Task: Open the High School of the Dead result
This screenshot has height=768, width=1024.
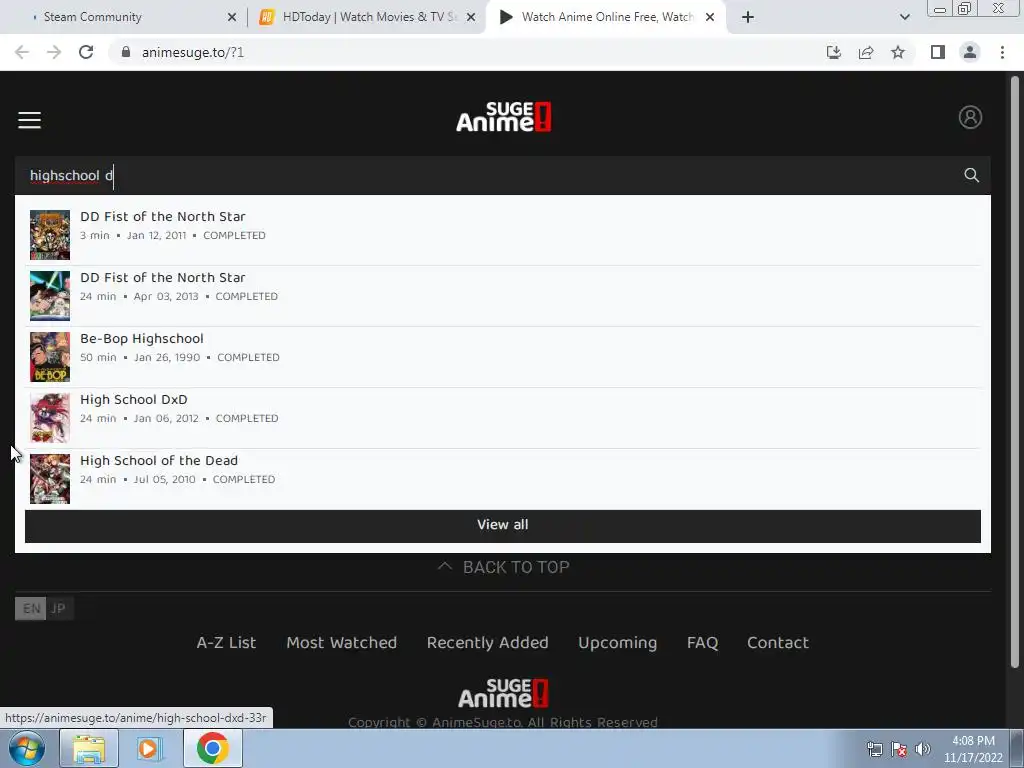Action: 503,479
